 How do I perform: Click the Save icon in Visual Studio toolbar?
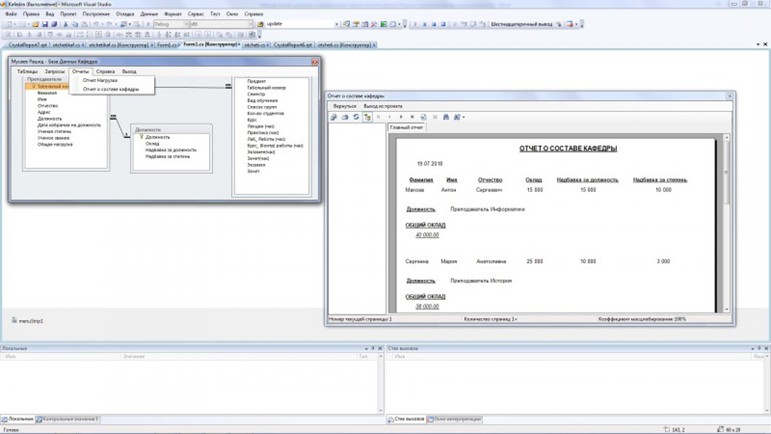click(45, 24)
